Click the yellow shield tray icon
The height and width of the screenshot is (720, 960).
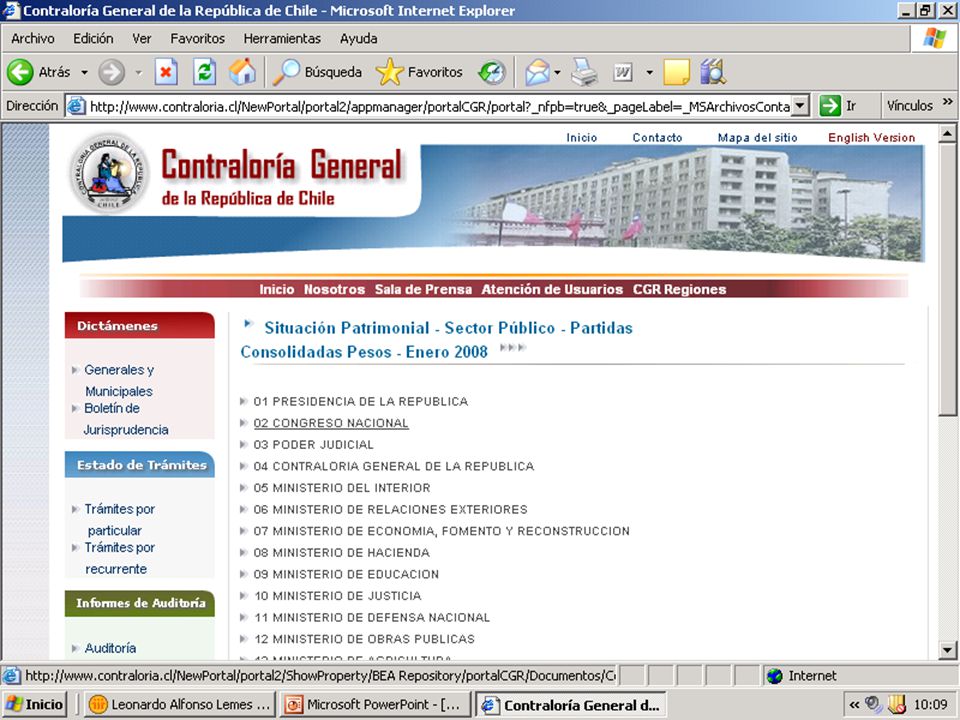click(x=896, y=705)
